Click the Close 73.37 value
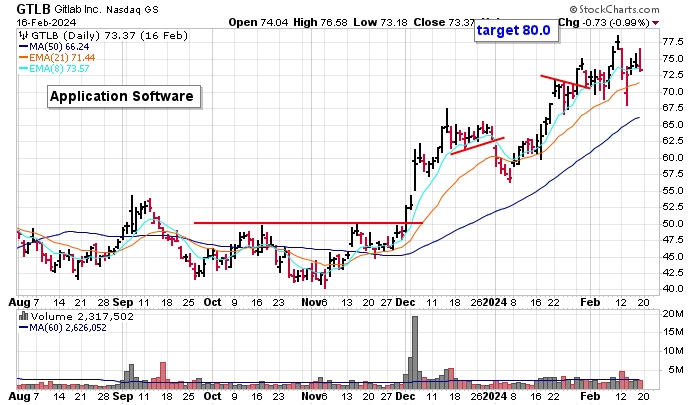This screenshot has width=700, height=405. click(444, 22)
